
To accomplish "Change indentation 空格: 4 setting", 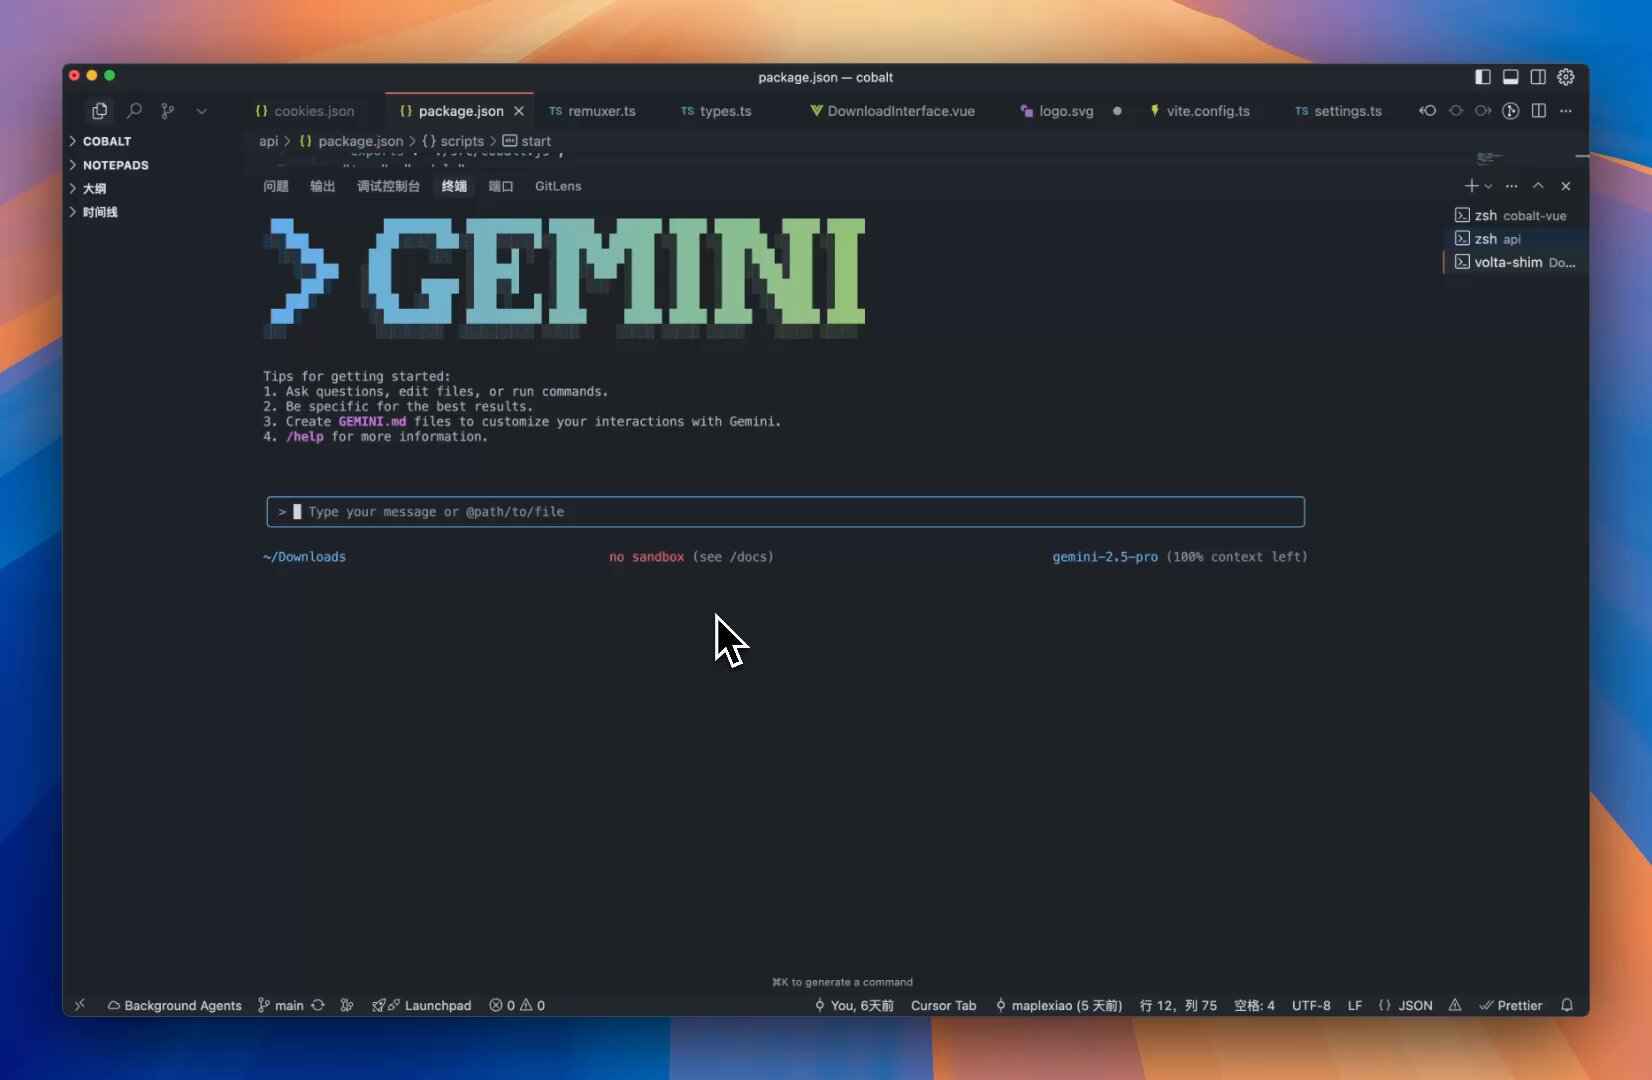I will click(1254, 1005).
